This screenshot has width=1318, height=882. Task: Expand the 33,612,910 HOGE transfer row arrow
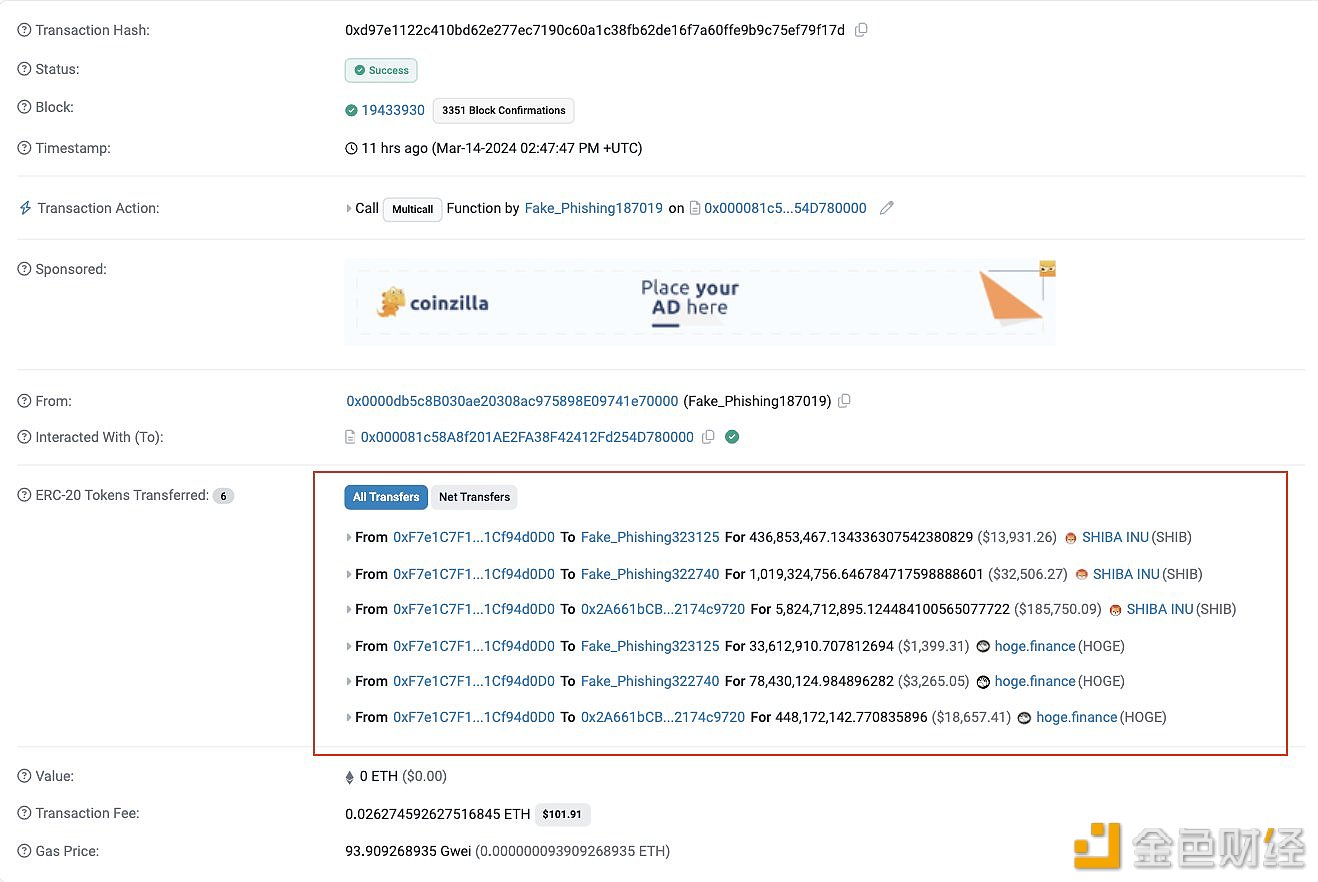point(349,646)
